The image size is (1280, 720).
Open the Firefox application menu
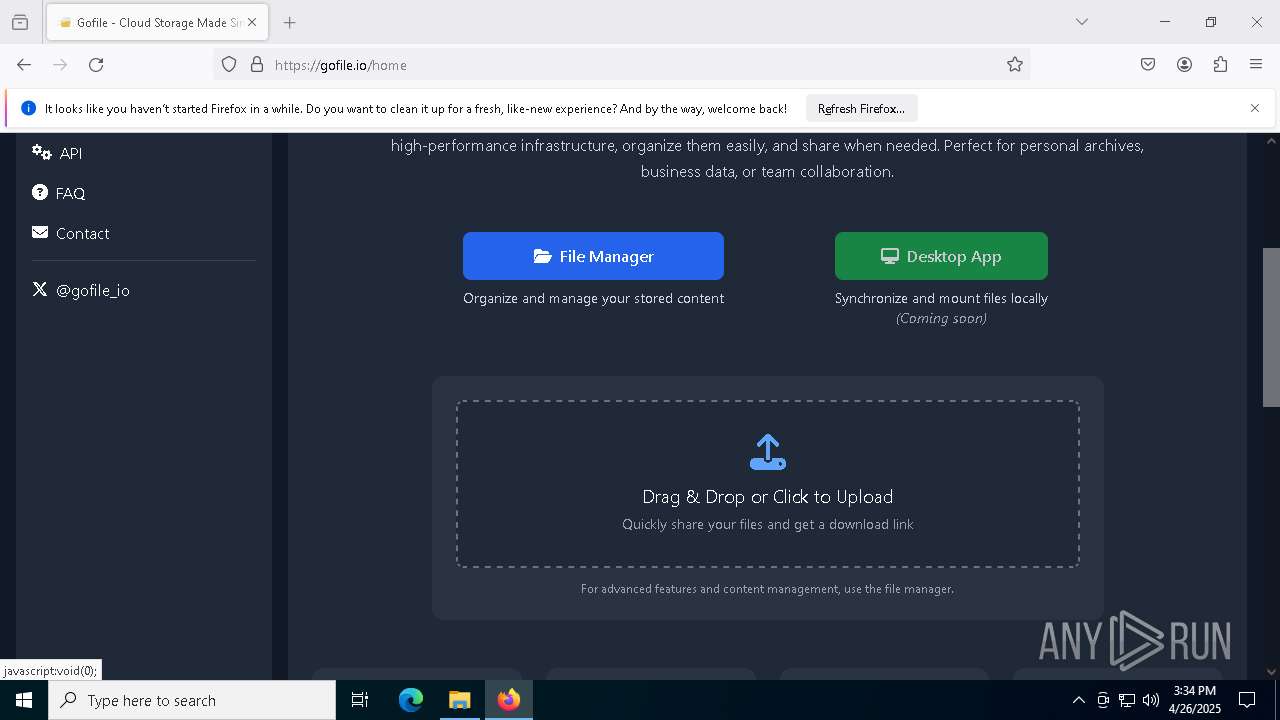pos(1256,64)
